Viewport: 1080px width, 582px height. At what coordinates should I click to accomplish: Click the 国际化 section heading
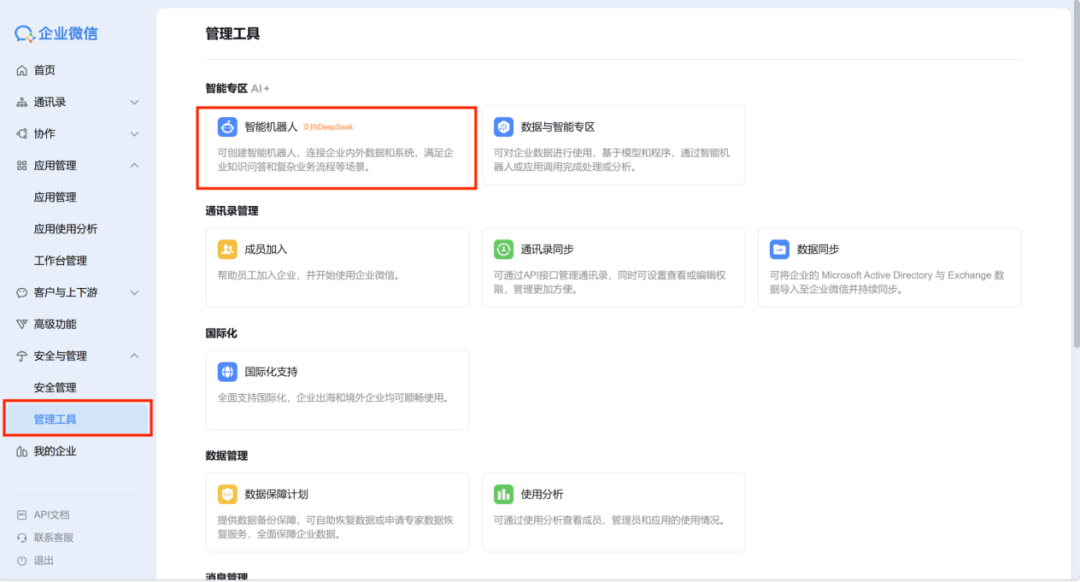[x=221, y=333]
